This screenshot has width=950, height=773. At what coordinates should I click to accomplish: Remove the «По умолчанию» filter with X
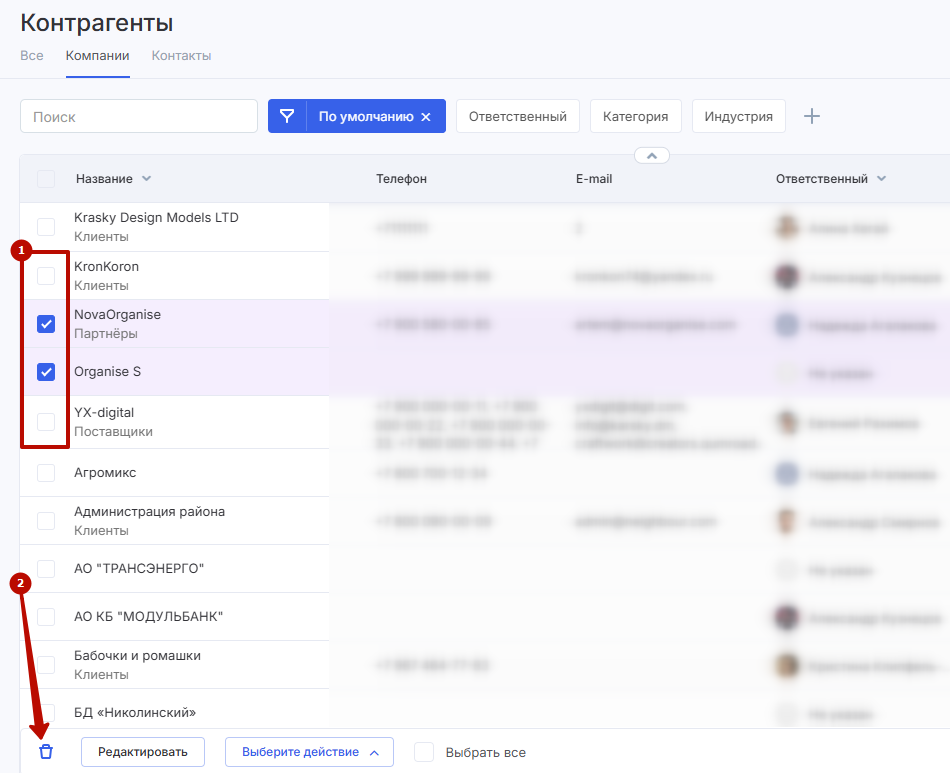tap(426, 117)
